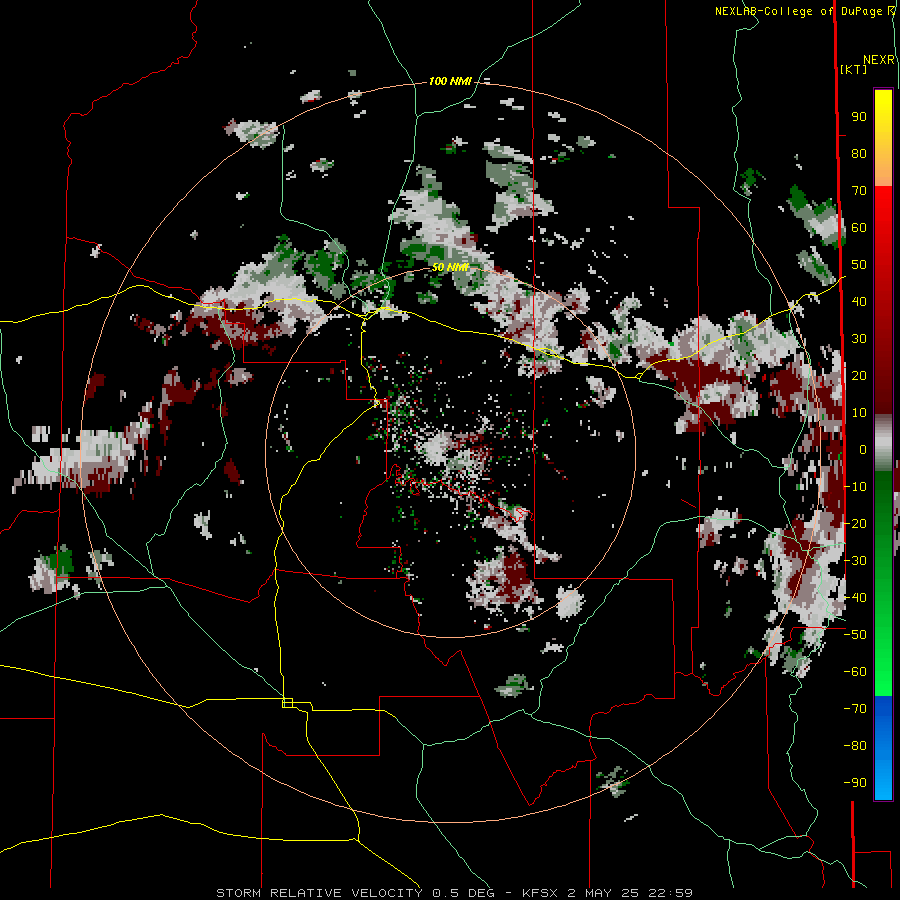Click the 2 MAY 25 date text
The height and width of the screenshot is (900, 900).
pos(603,893)
